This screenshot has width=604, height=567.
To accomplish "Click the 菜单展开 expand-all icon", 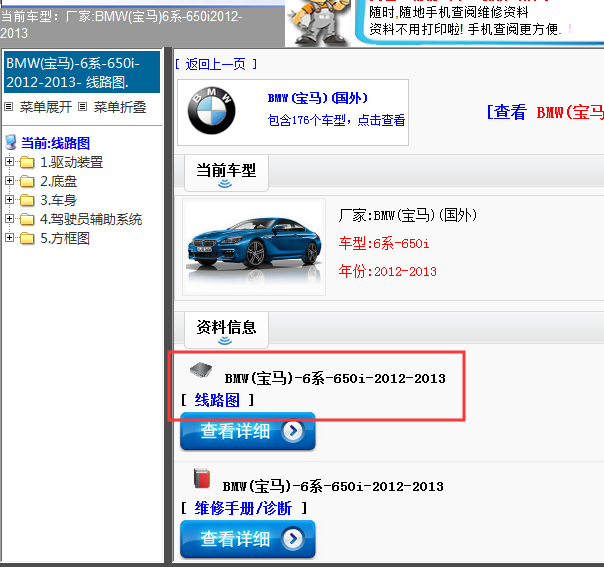I will point(8,107).
